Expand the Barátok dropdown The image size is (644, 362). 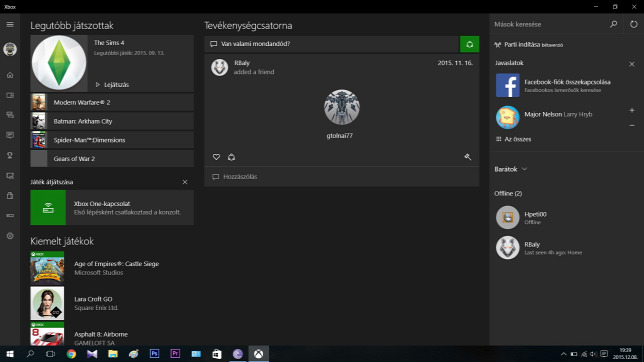(x=511, y=169)
